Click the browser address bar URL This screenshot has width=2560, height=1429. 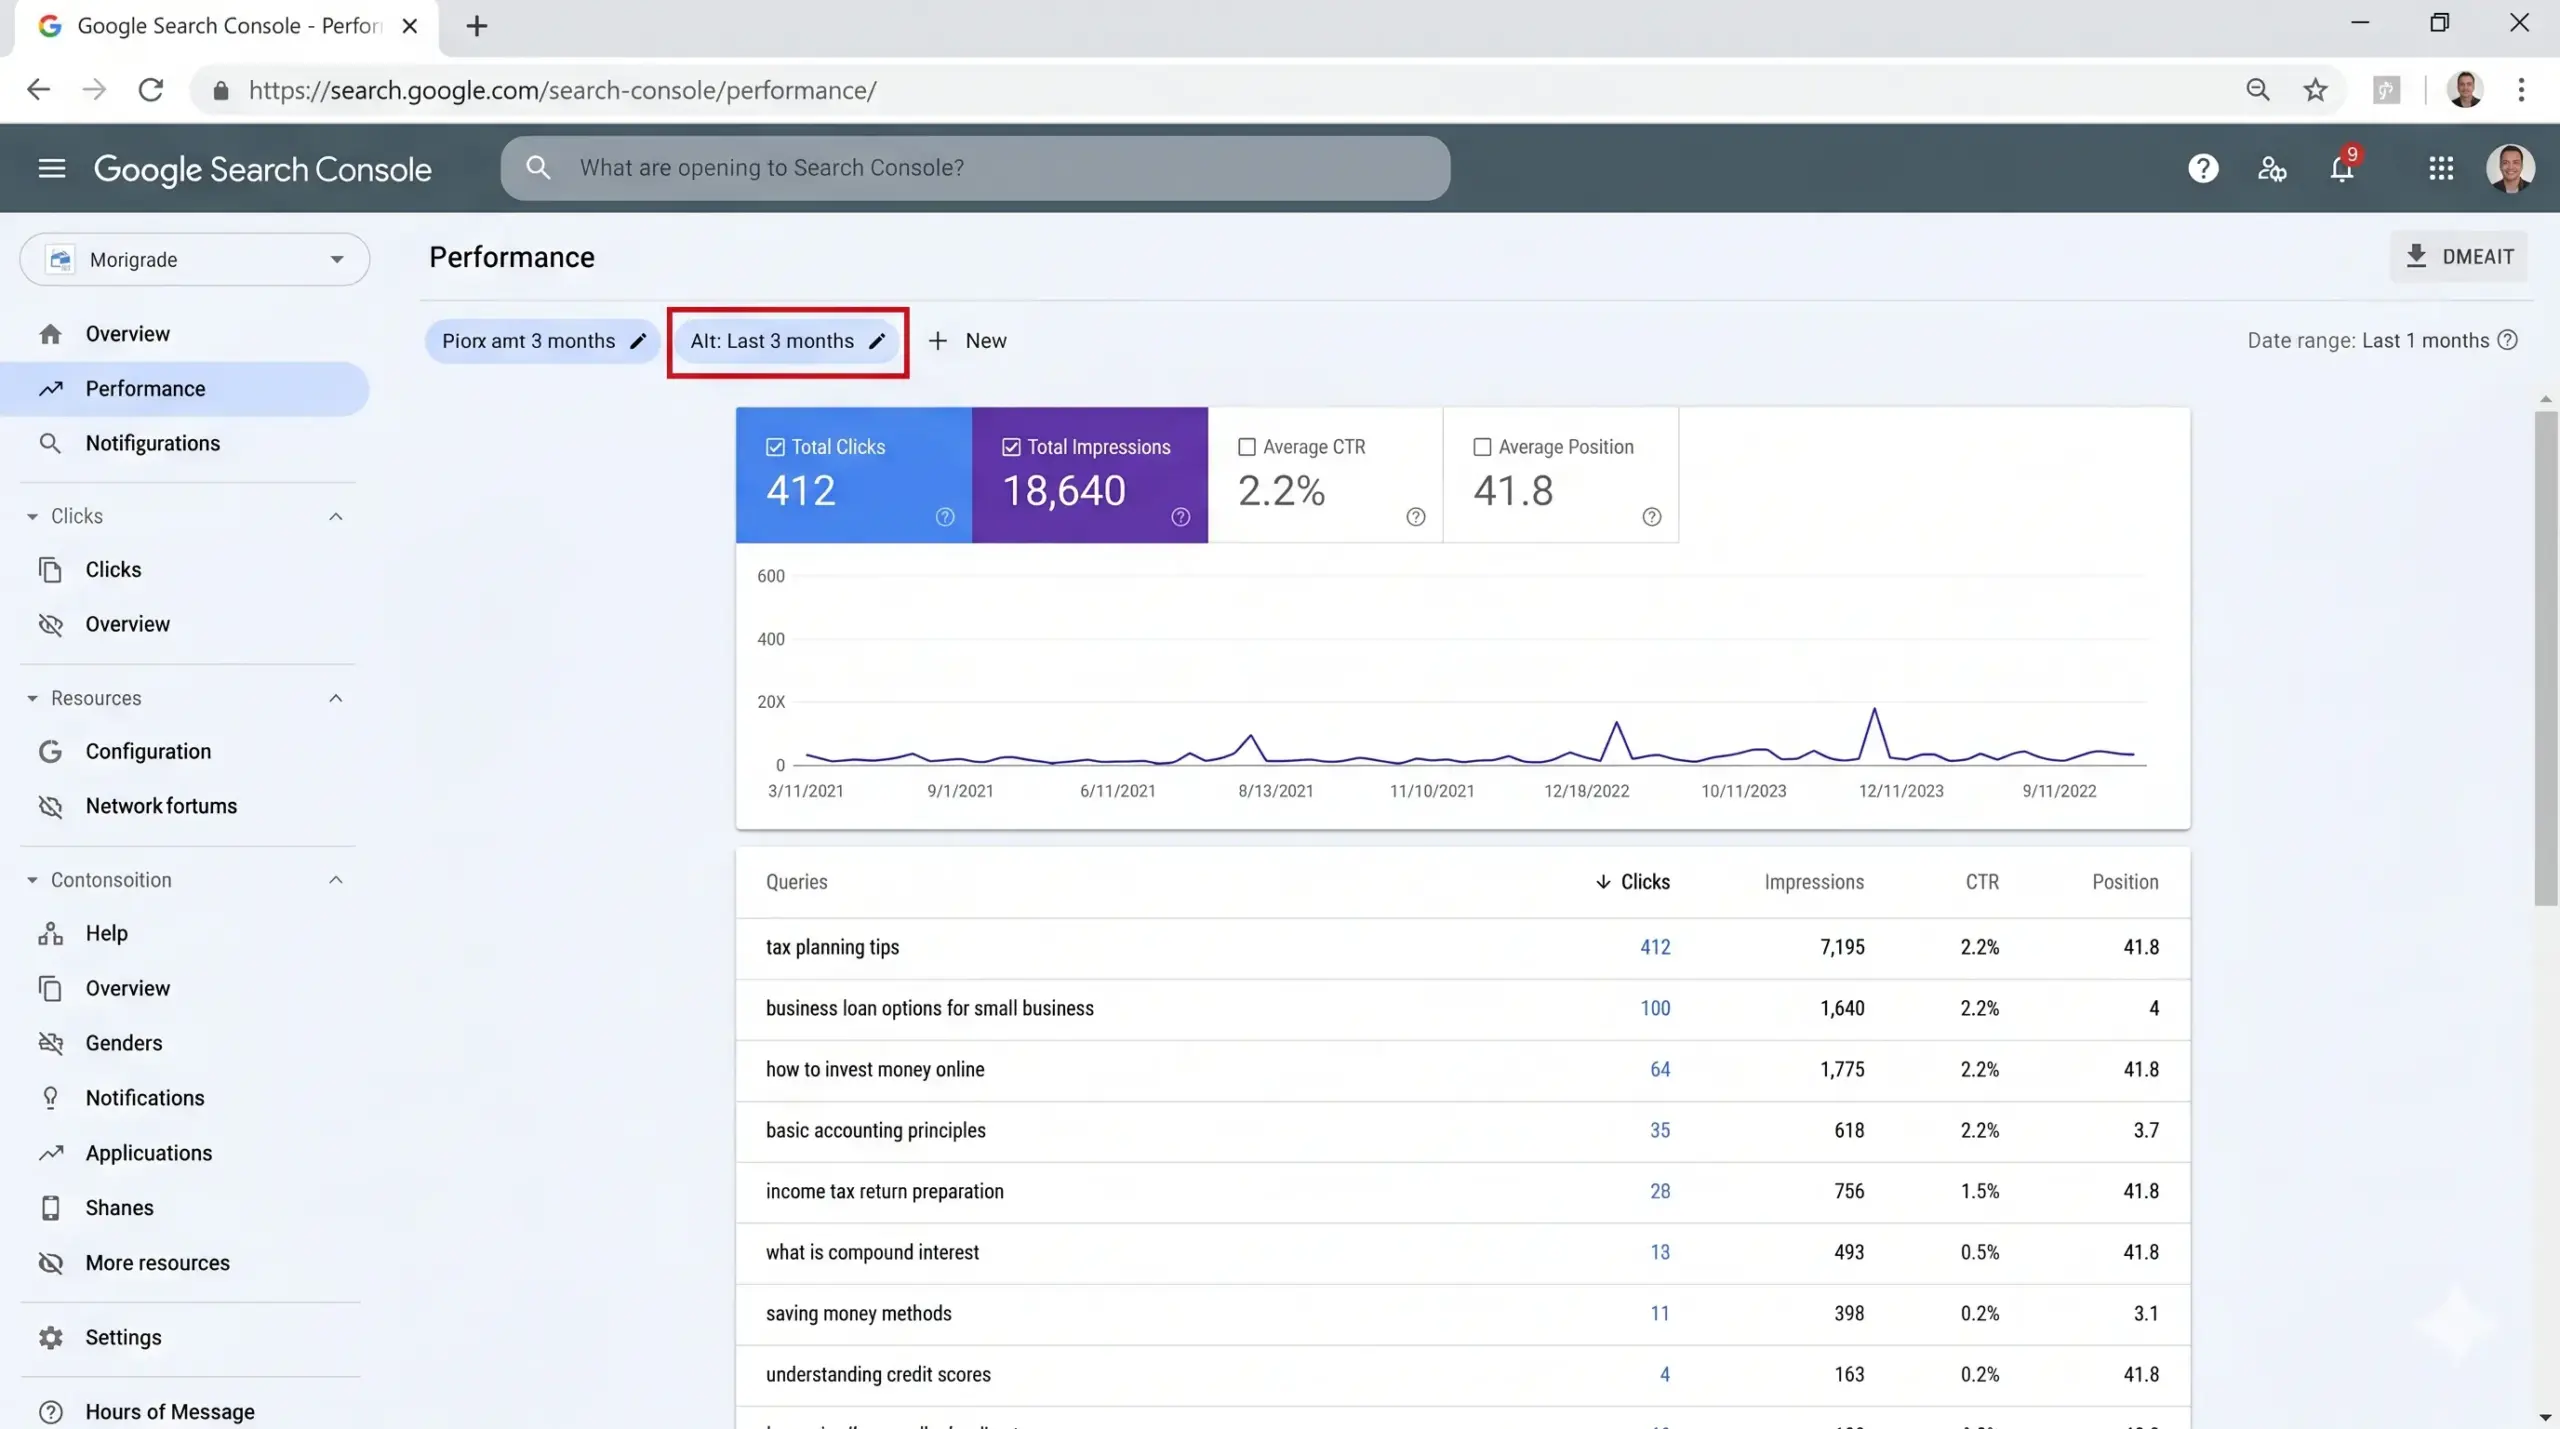[x=563, y=90]
